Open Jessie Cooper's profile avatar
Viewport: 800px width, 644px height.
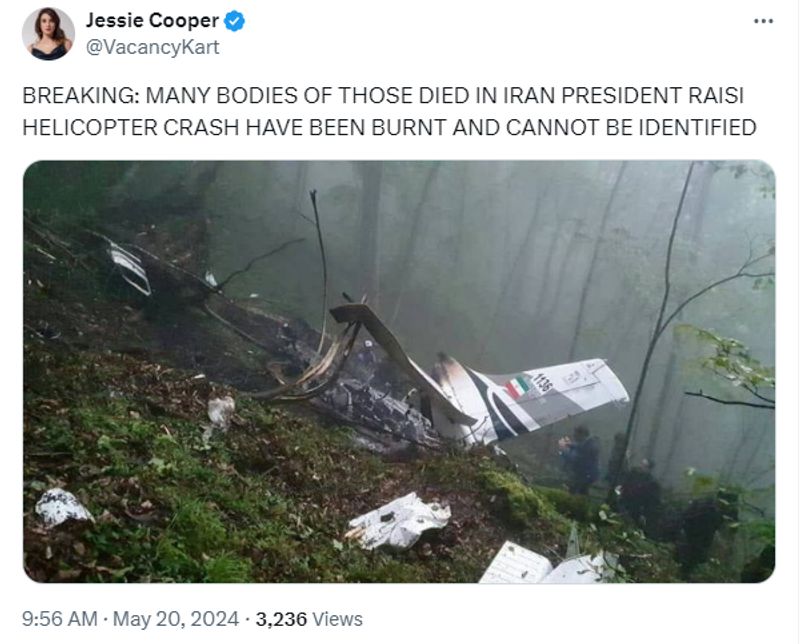click(48, 33)
